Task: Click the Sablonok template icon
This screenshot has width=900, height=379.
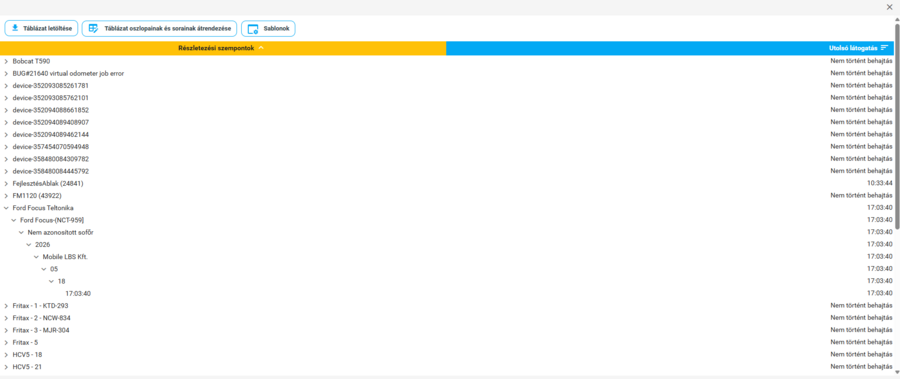Action: [253, 29]
